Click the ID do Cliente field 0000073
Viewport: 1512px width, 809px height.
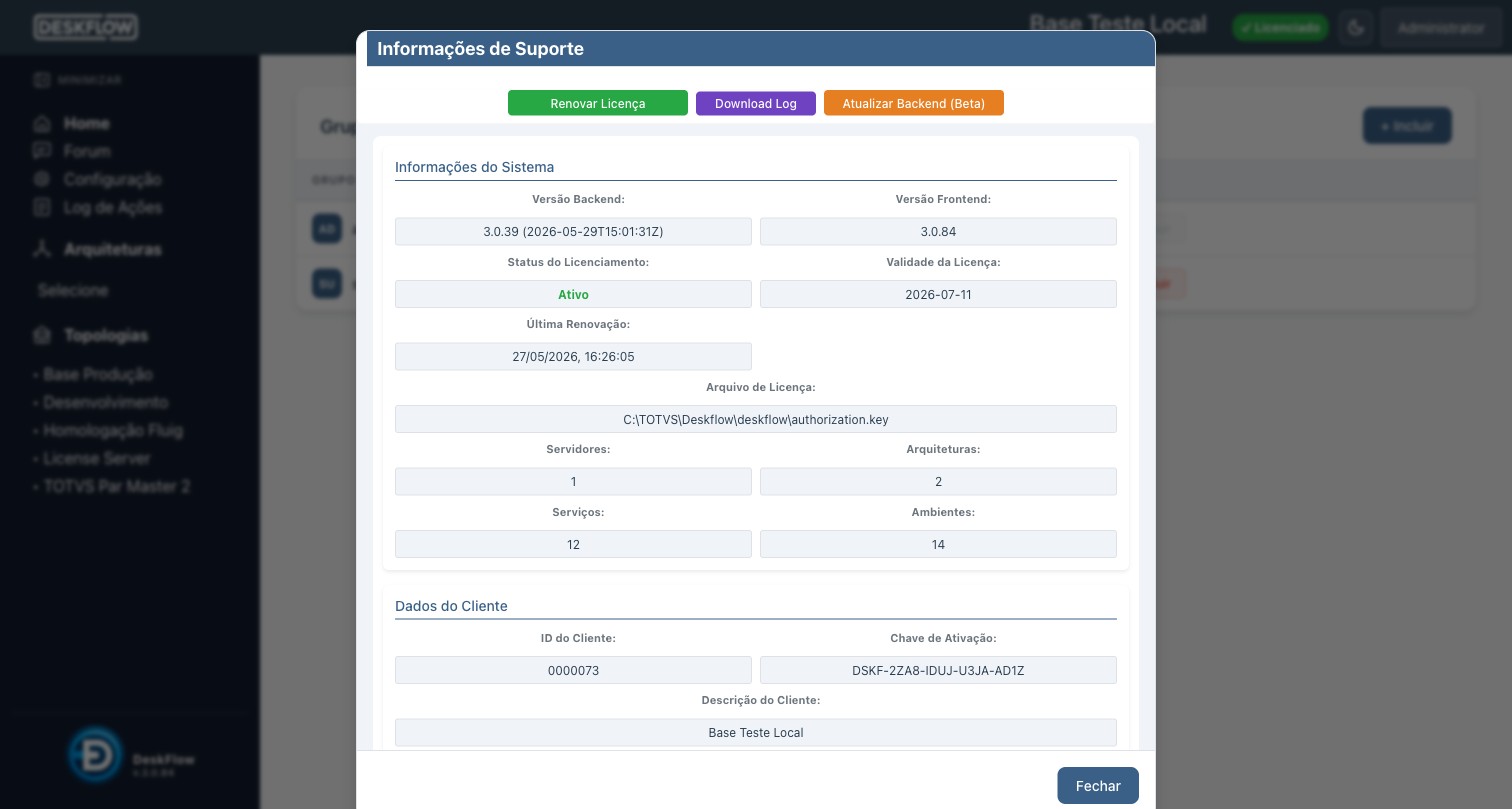pos(573,670)
